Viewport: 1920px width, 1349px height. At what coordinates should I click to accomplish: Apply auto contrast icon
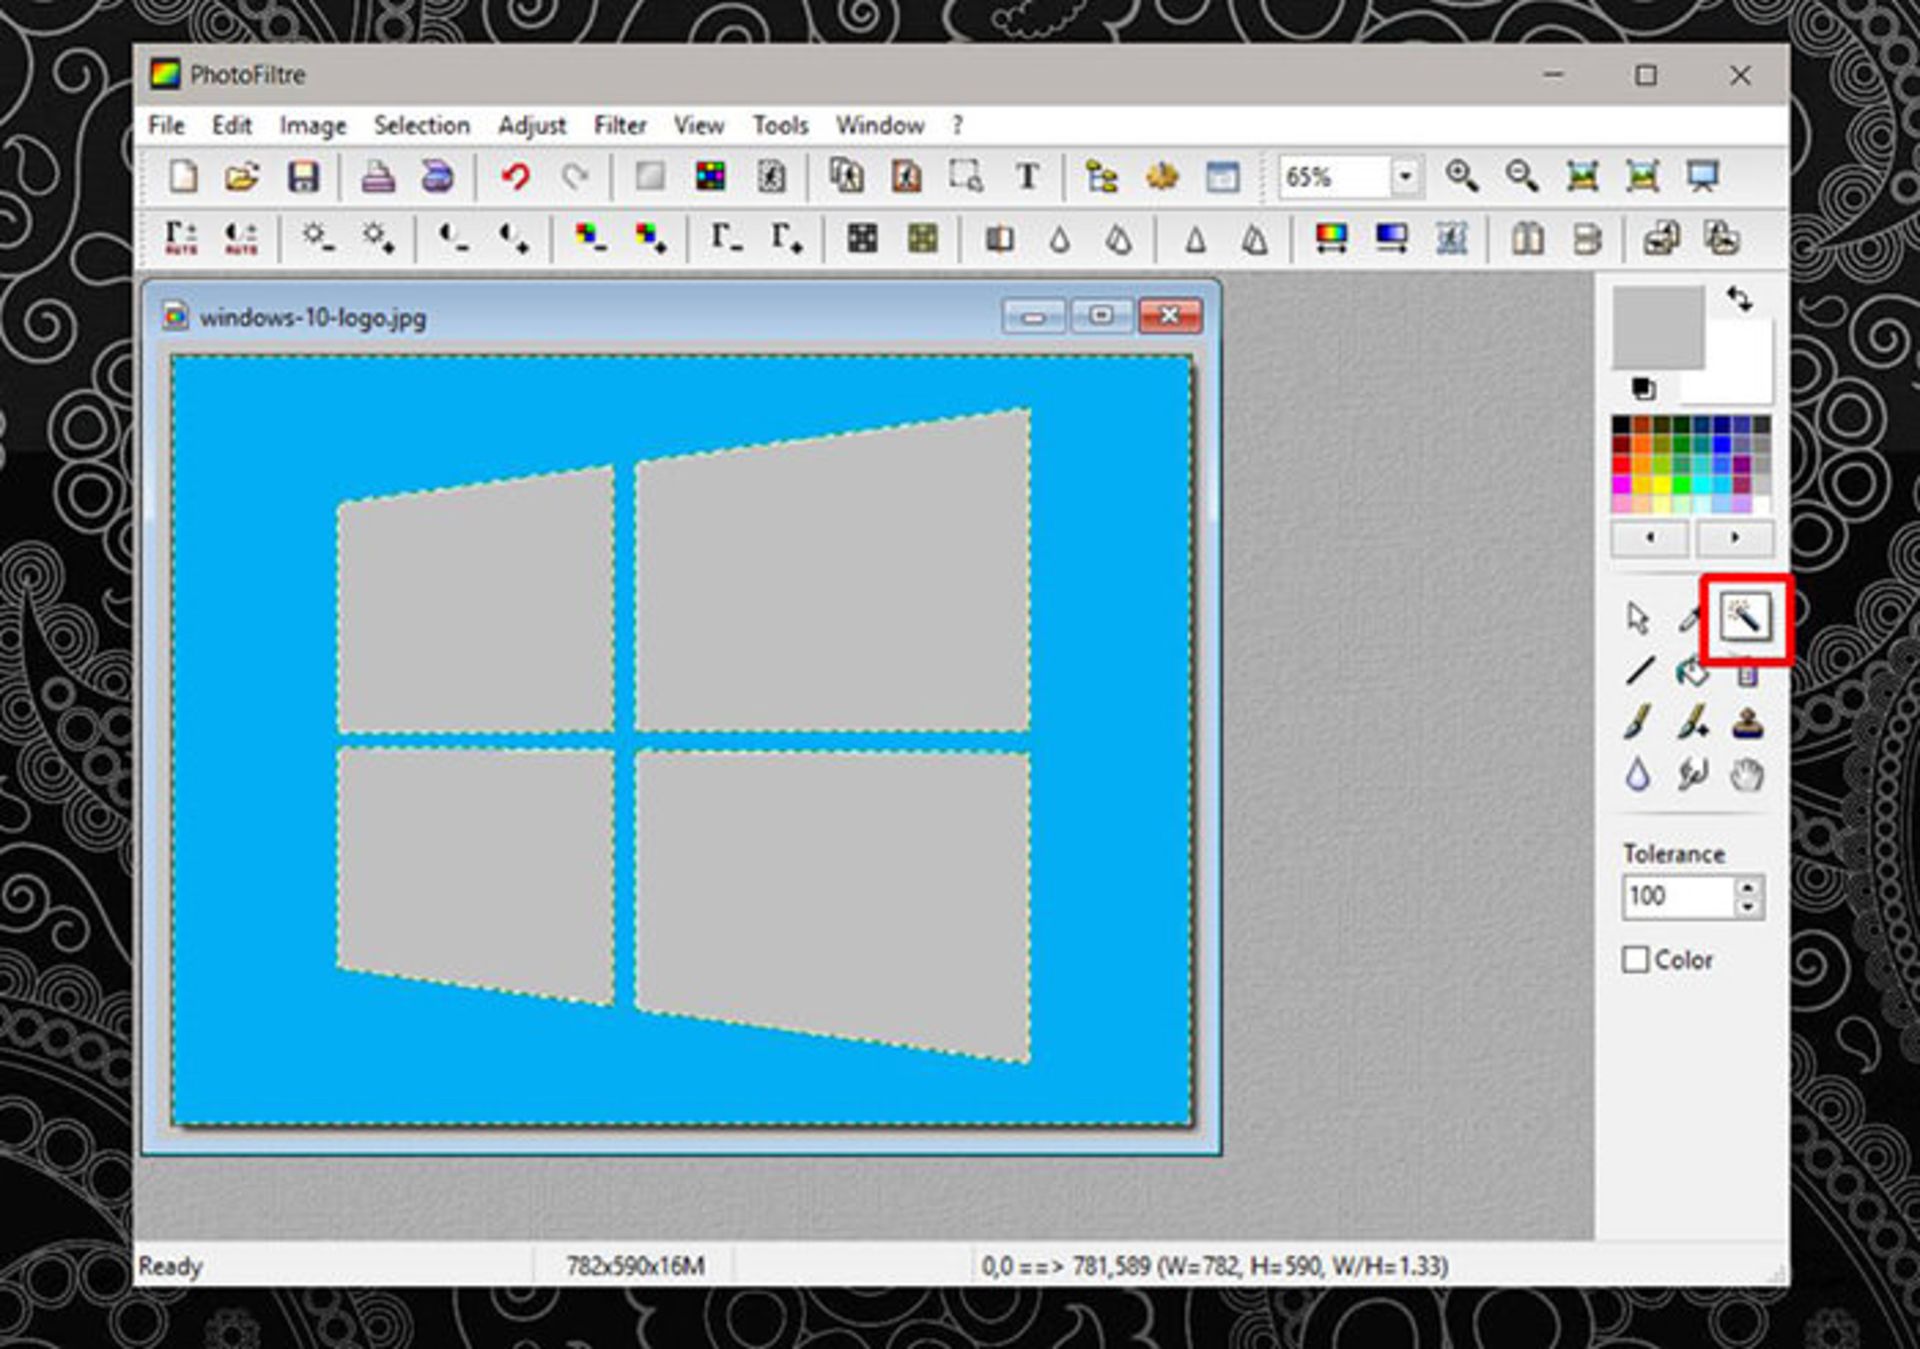(x=241, y=238)
